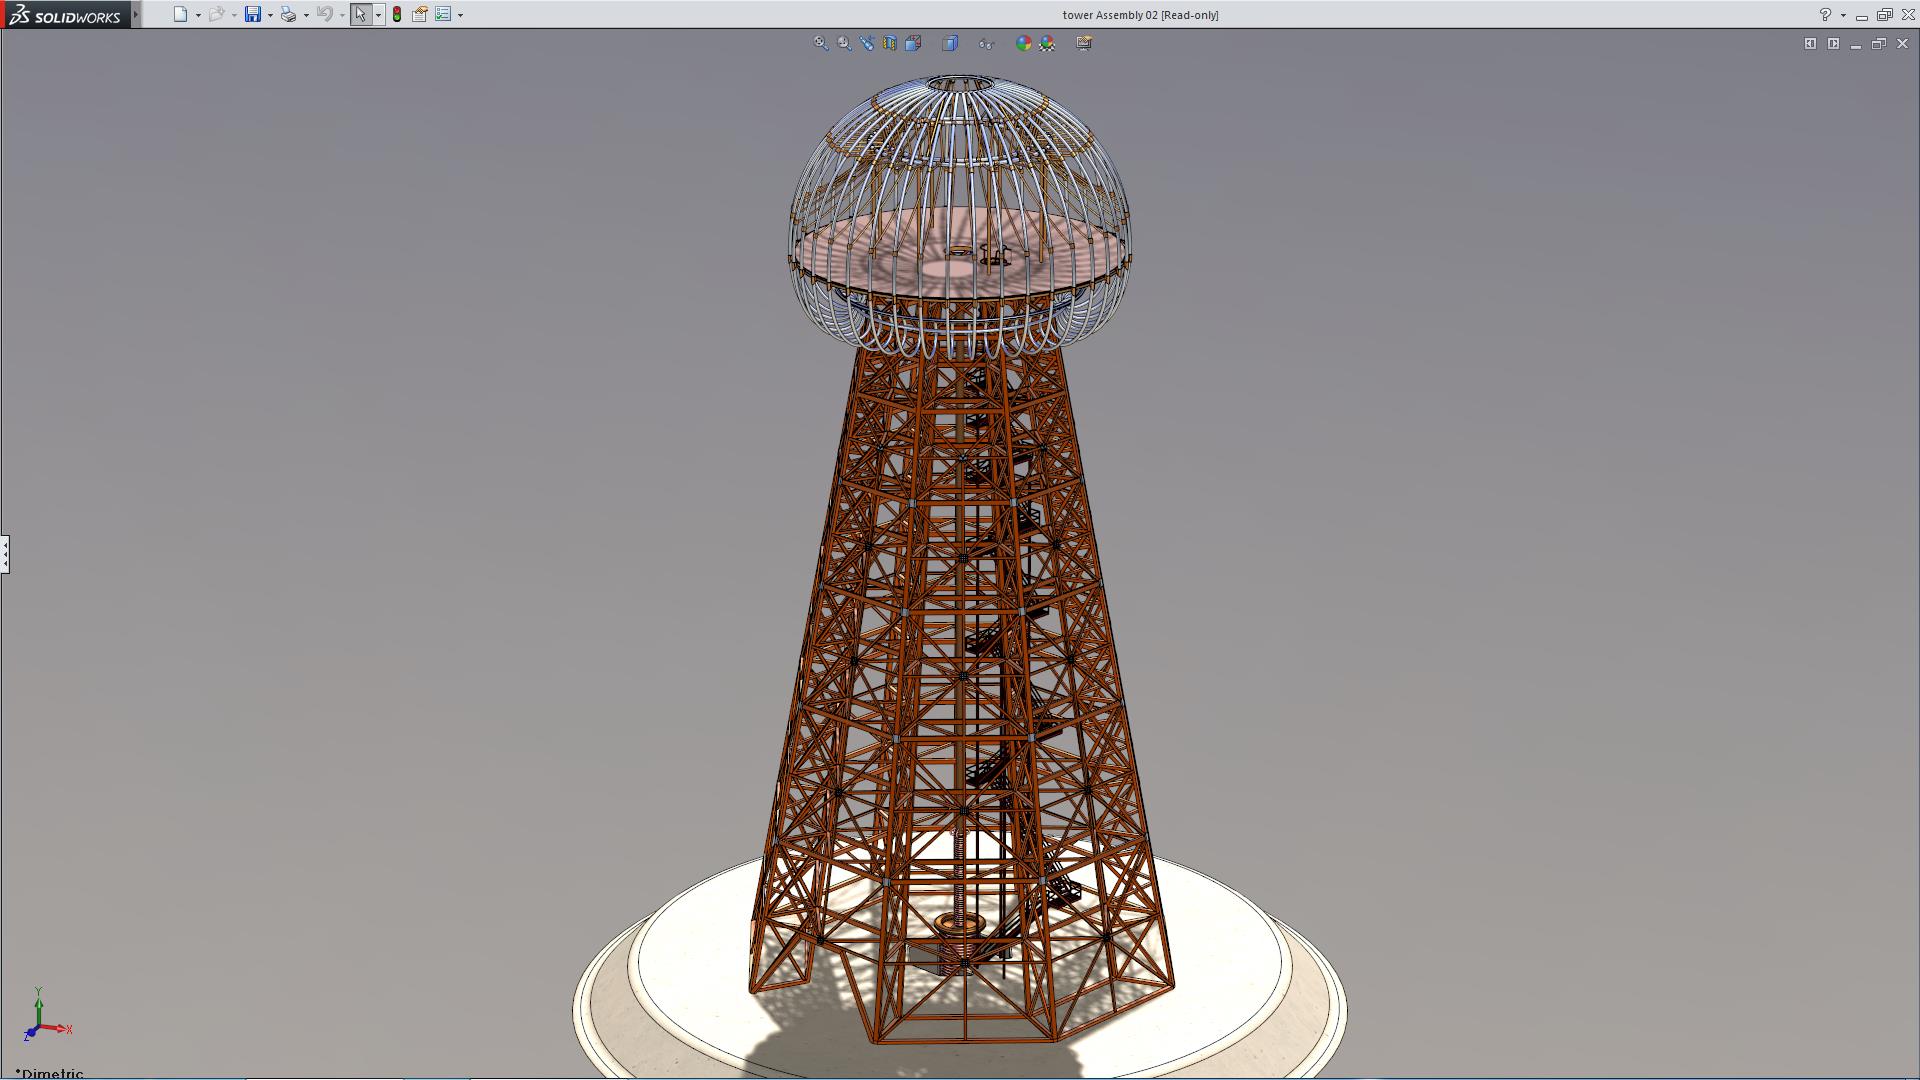Open the View Orientation cube icon
The width and height of the screenshot is (1920, 1080).
tap(913, 43)
